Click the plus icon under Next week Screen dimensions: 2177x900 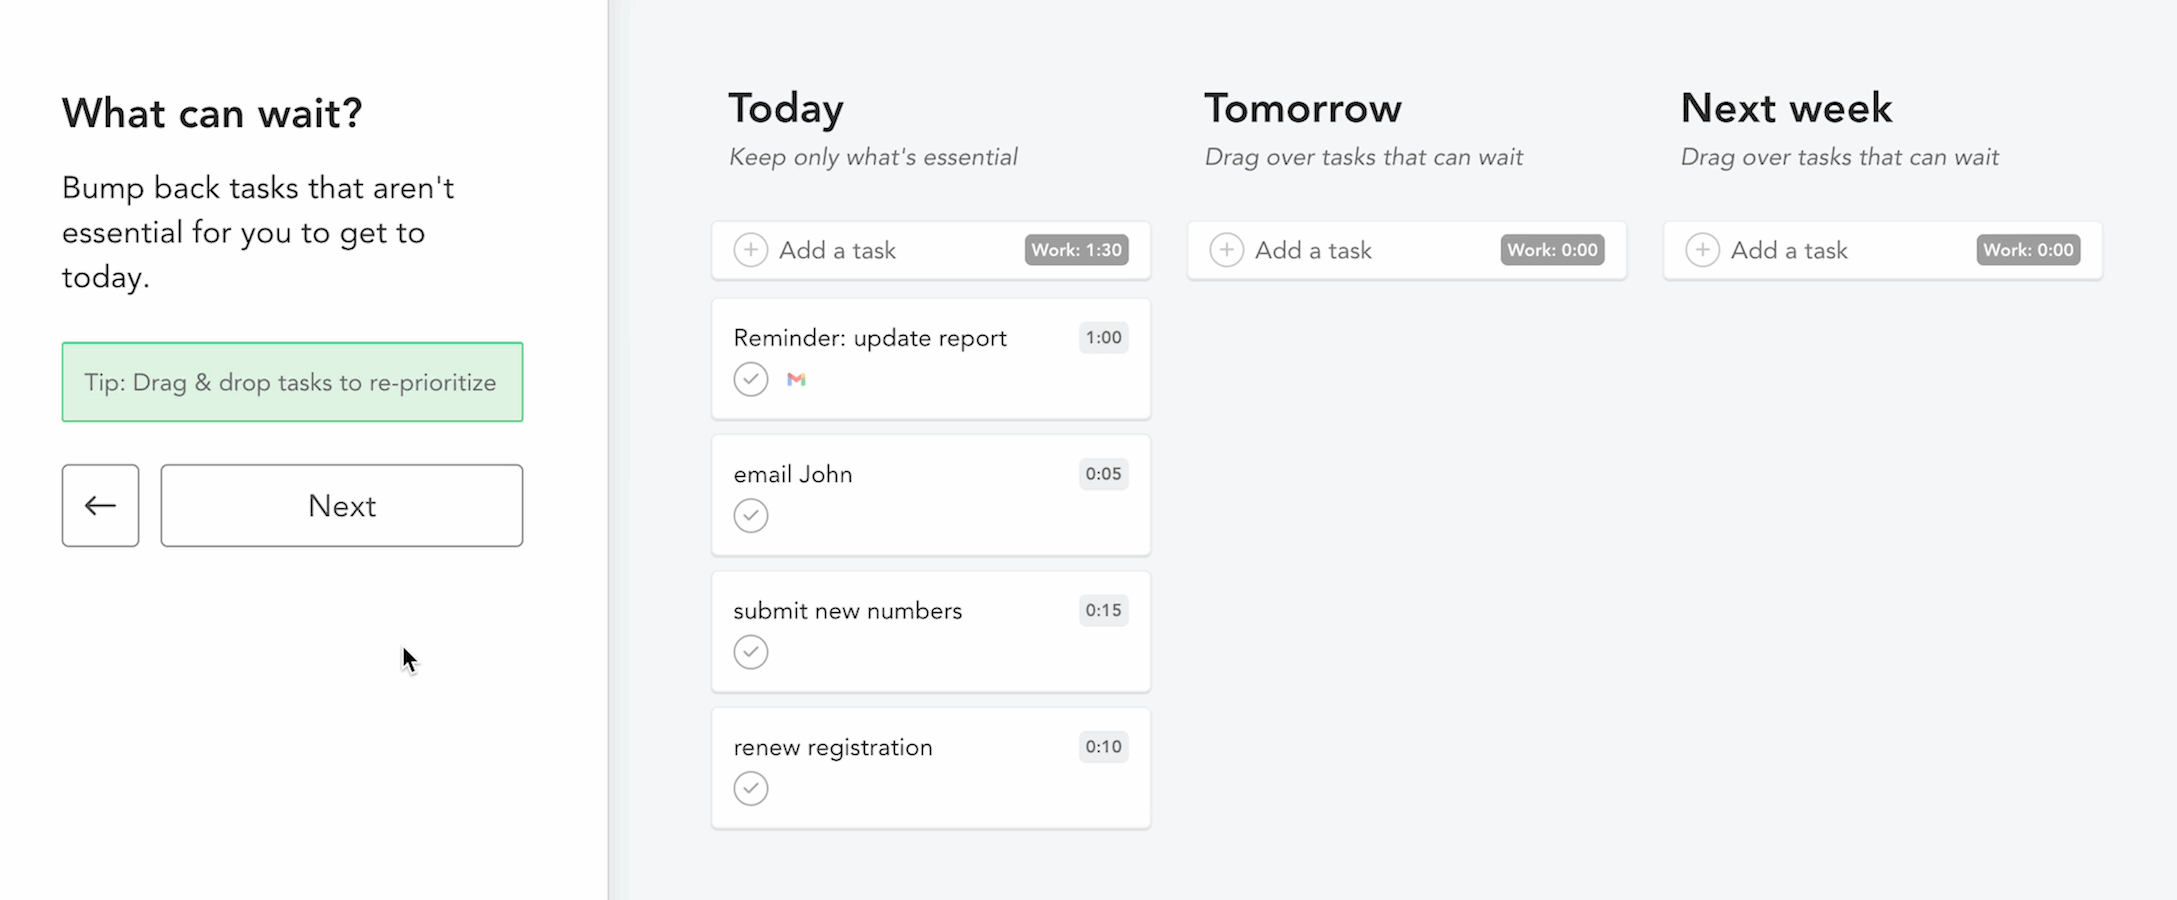(x=1702, y=250)
